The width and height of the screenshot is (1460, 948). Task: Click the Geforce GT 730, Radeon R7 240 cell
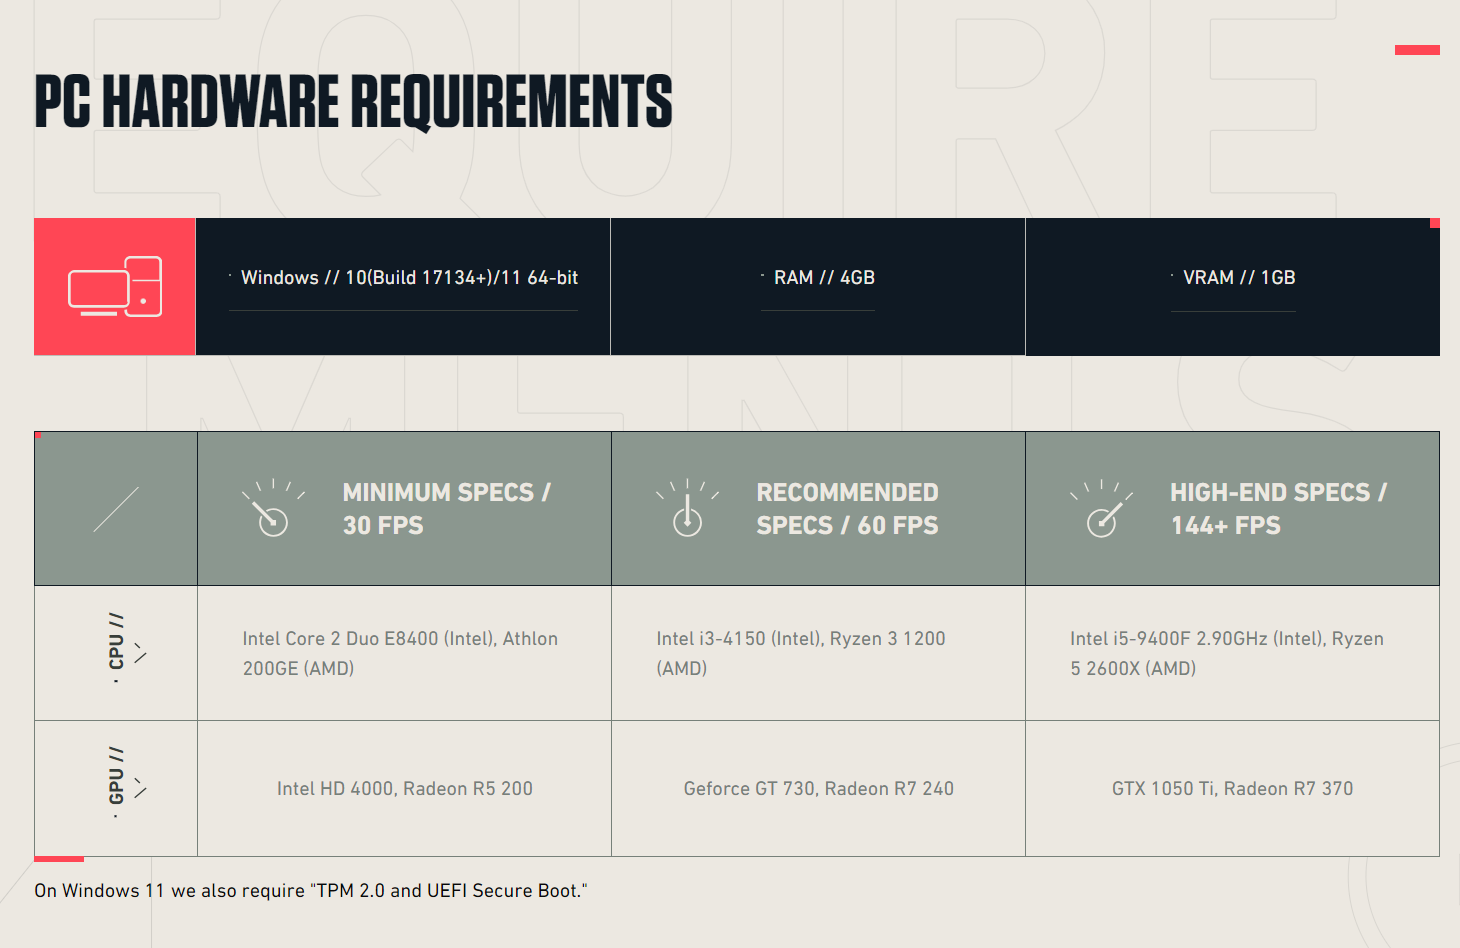pos(819,788)
